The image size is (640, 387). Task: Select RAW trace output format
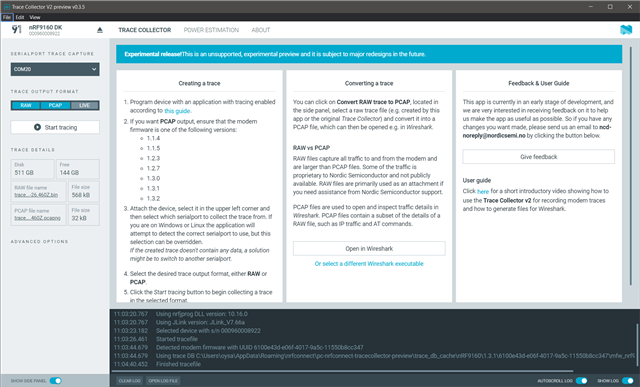click(26, 105)
